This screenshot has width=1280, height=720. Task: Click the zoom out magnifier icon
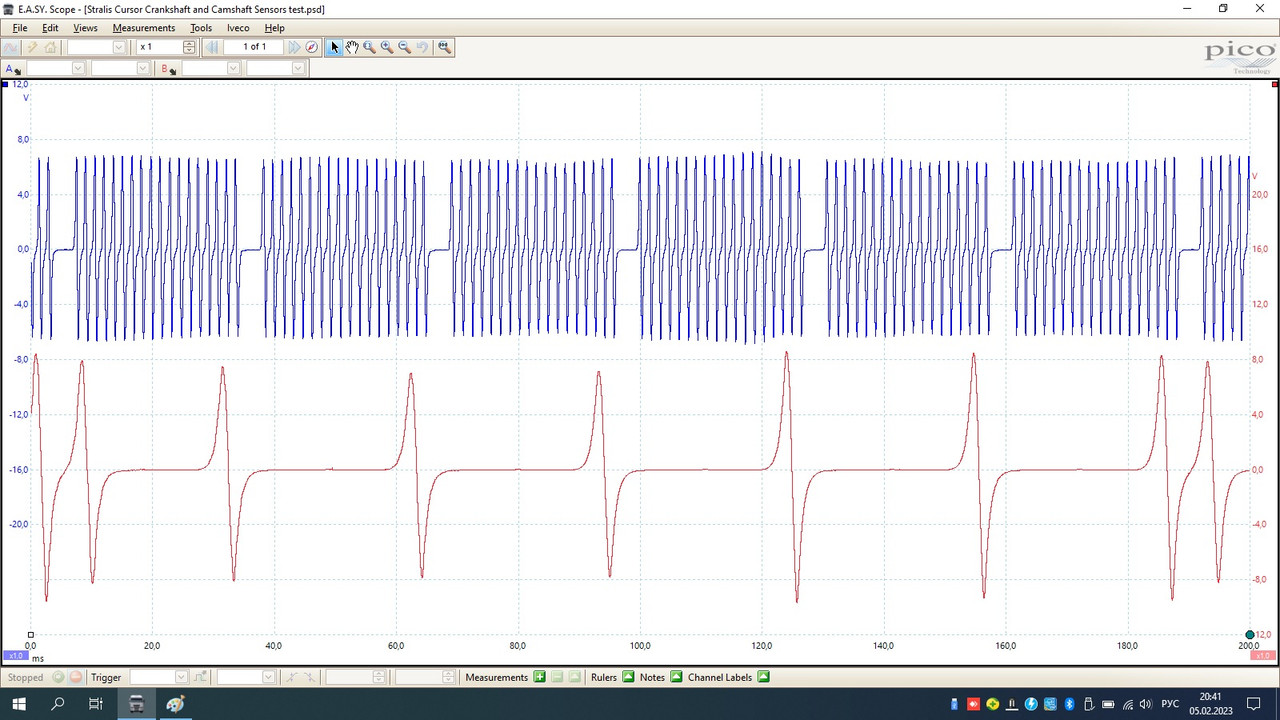pos(405,47)
